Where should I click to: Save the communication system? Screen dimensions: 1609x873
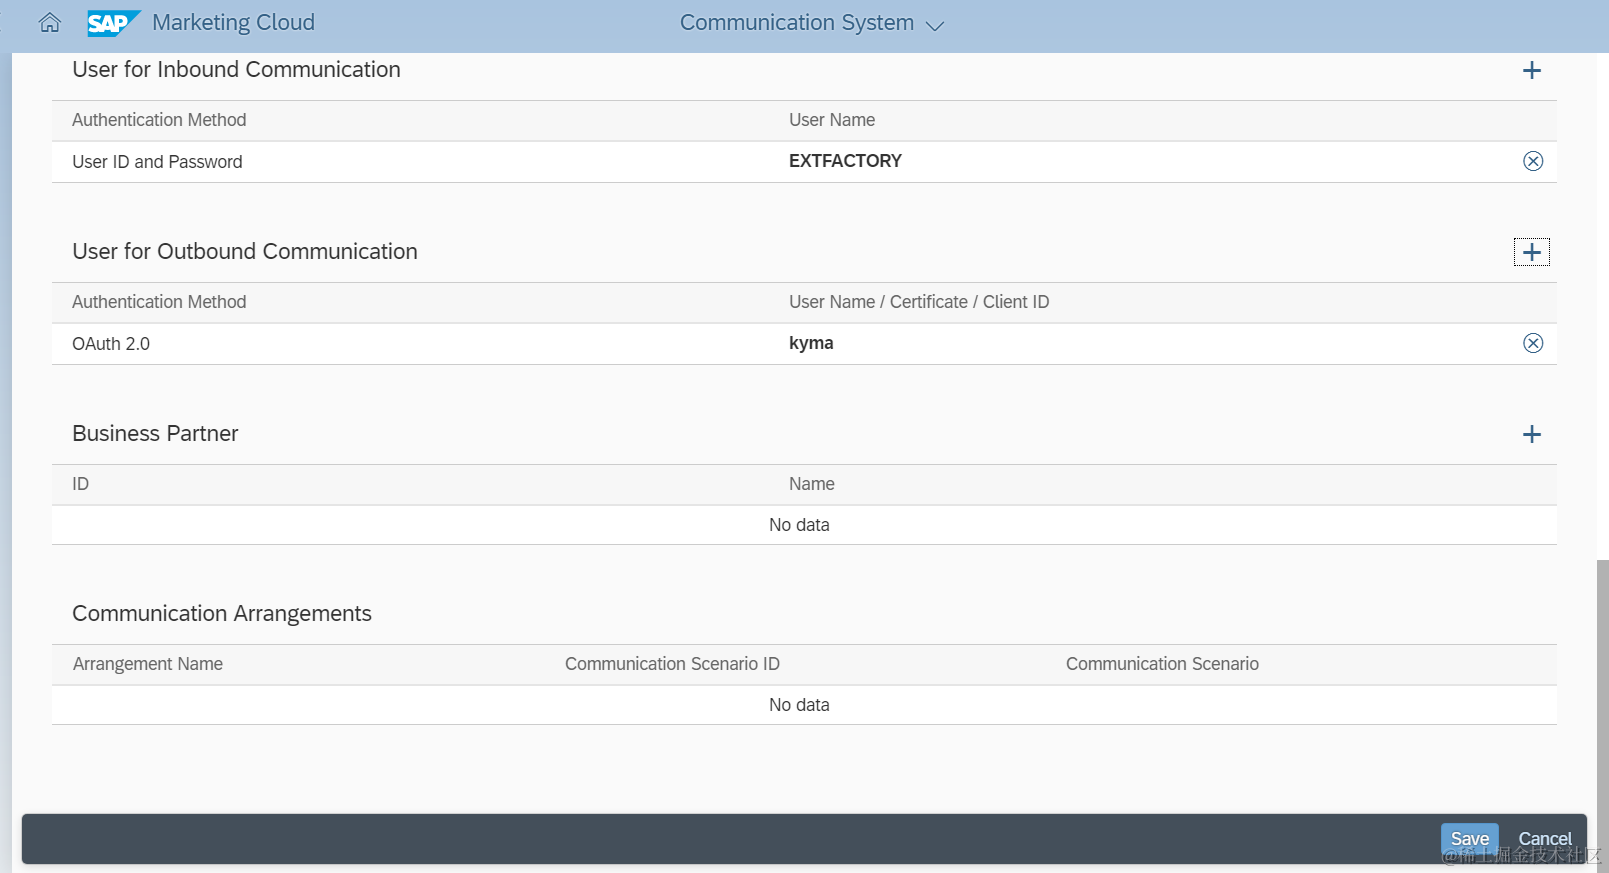[1469, 839]
